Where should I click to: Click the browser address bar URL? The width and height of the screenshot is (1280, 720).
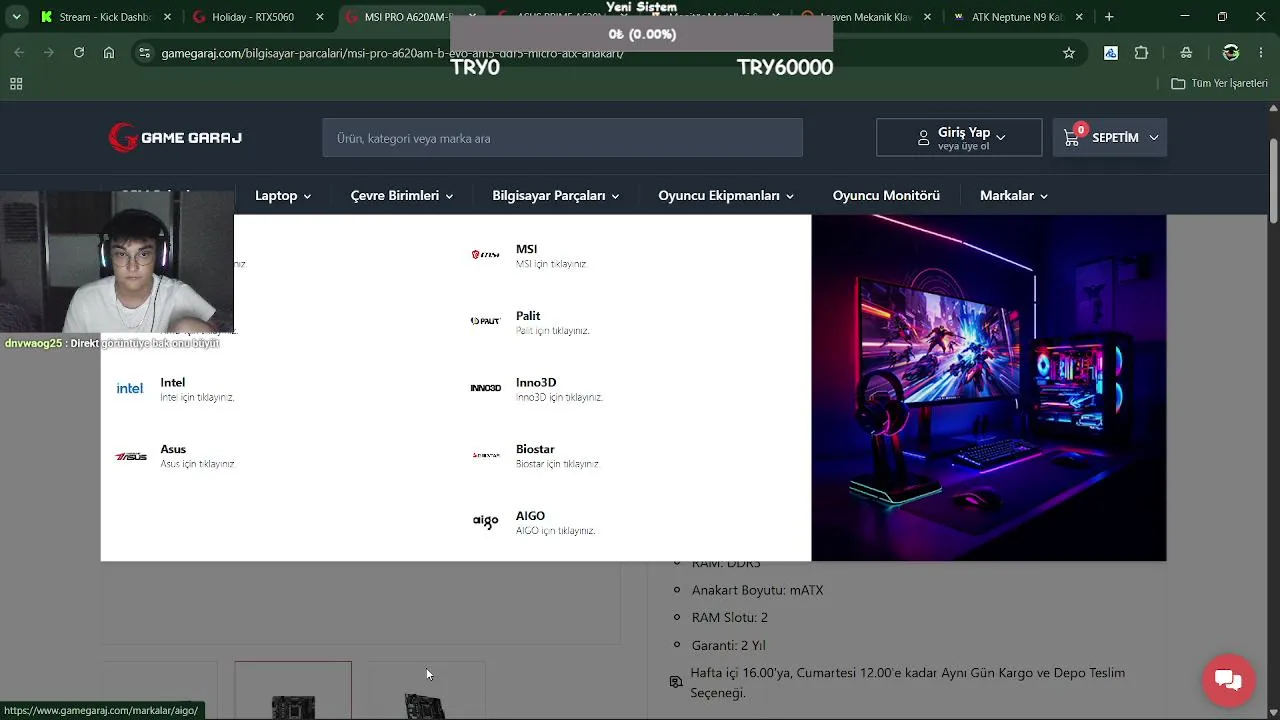(x=392, y=53)
